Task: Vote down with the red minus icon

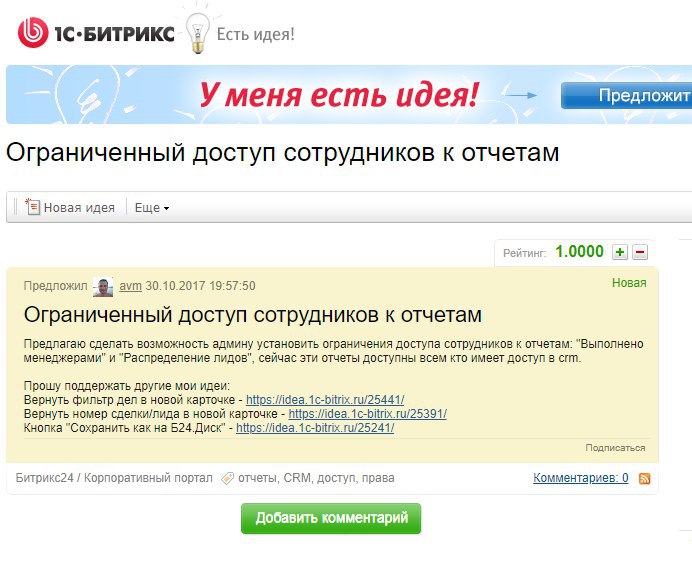Action: click(x=640, y=252)
